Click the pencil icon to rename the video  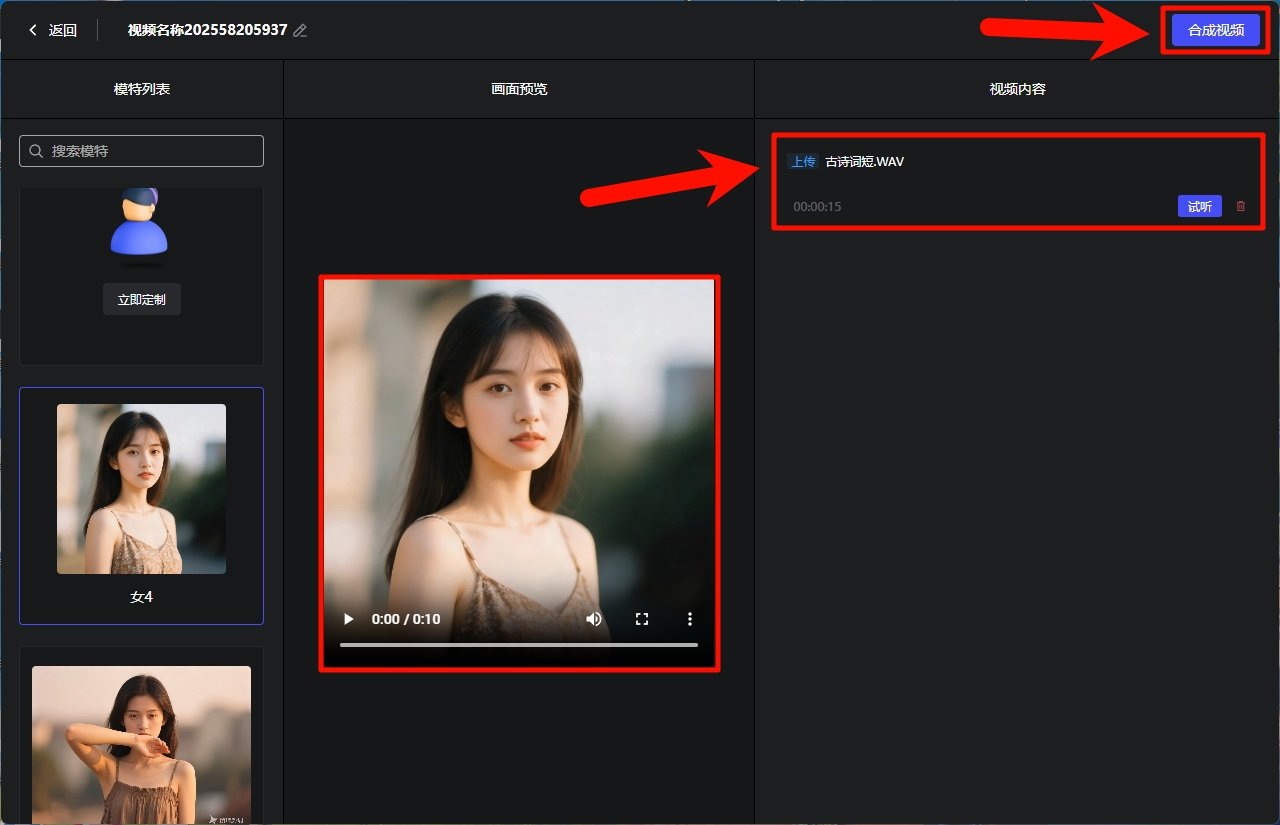[x=299, y=30]
